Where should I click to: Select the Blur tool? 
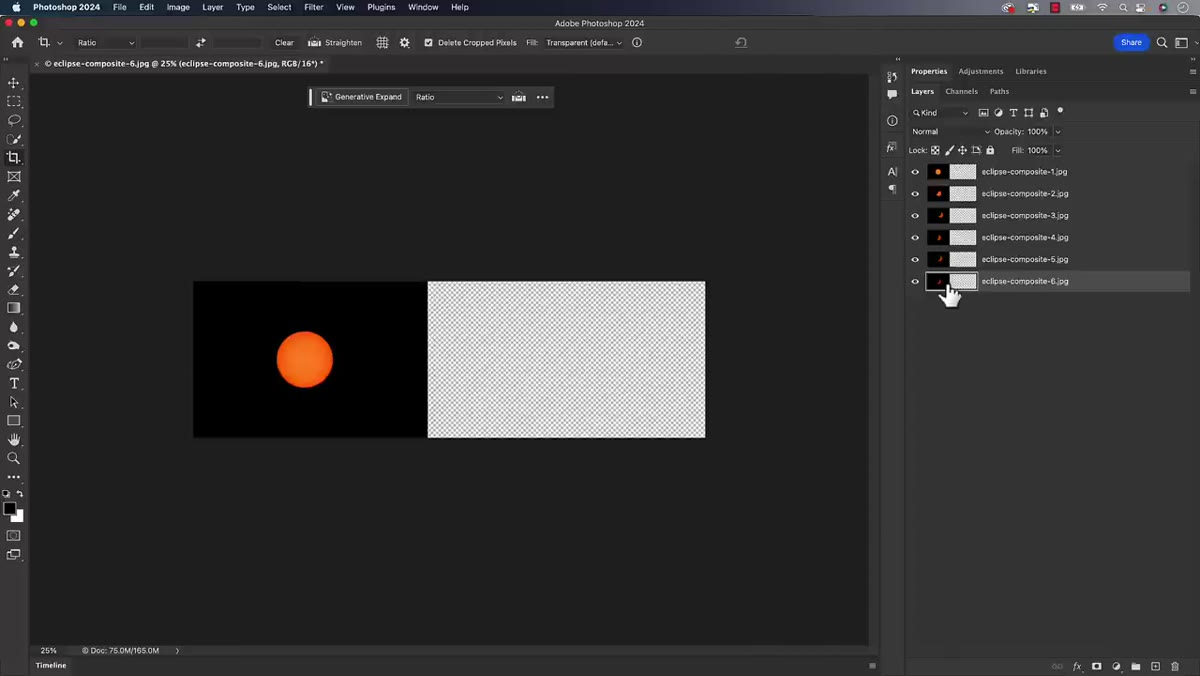coord(14,327)
